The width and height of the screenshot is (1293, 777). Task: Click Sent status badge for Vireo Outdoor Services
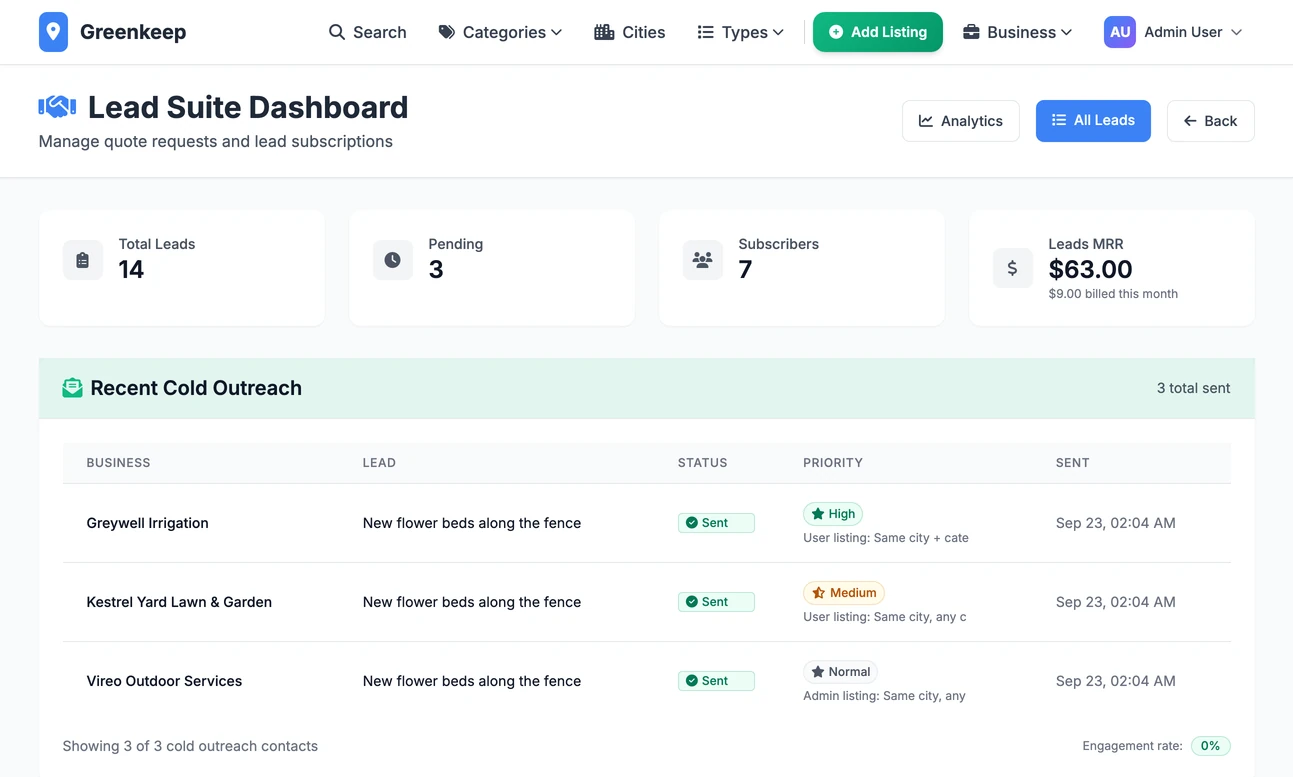pyautogui.click(x=716, y=681)
